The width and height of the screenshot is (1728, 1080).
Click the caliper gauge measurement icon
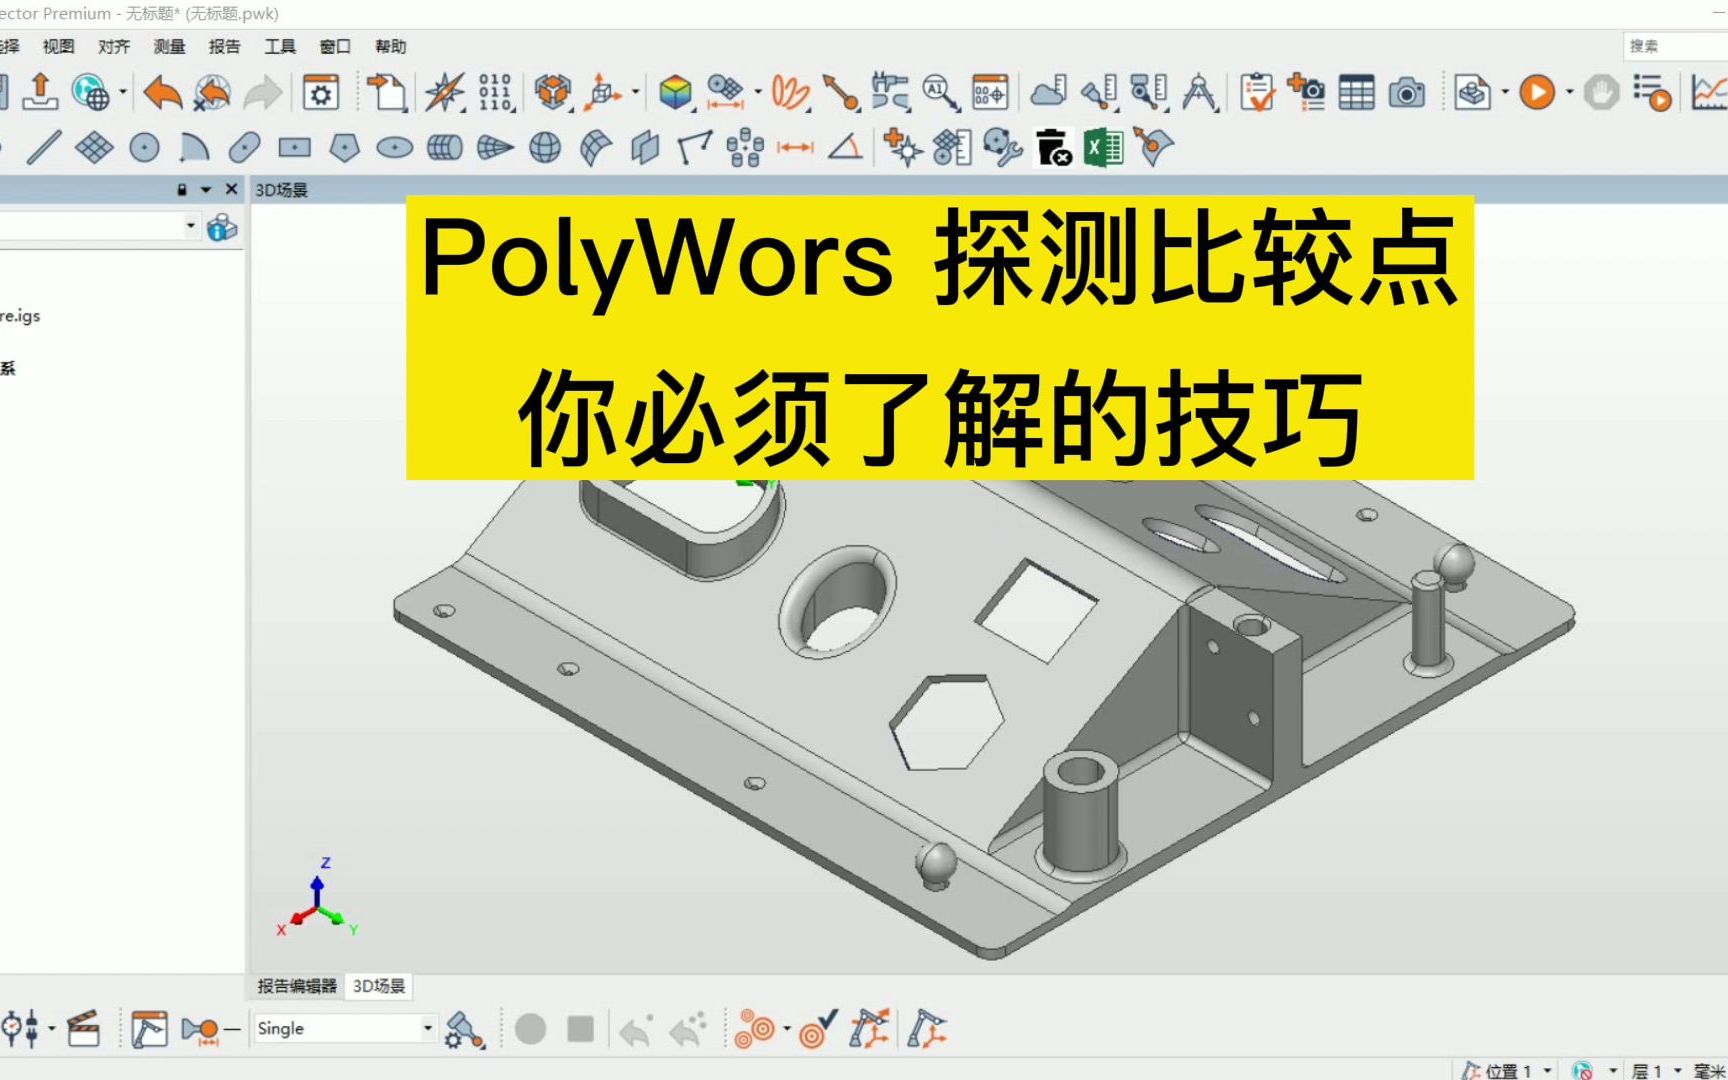click(889, 92)
